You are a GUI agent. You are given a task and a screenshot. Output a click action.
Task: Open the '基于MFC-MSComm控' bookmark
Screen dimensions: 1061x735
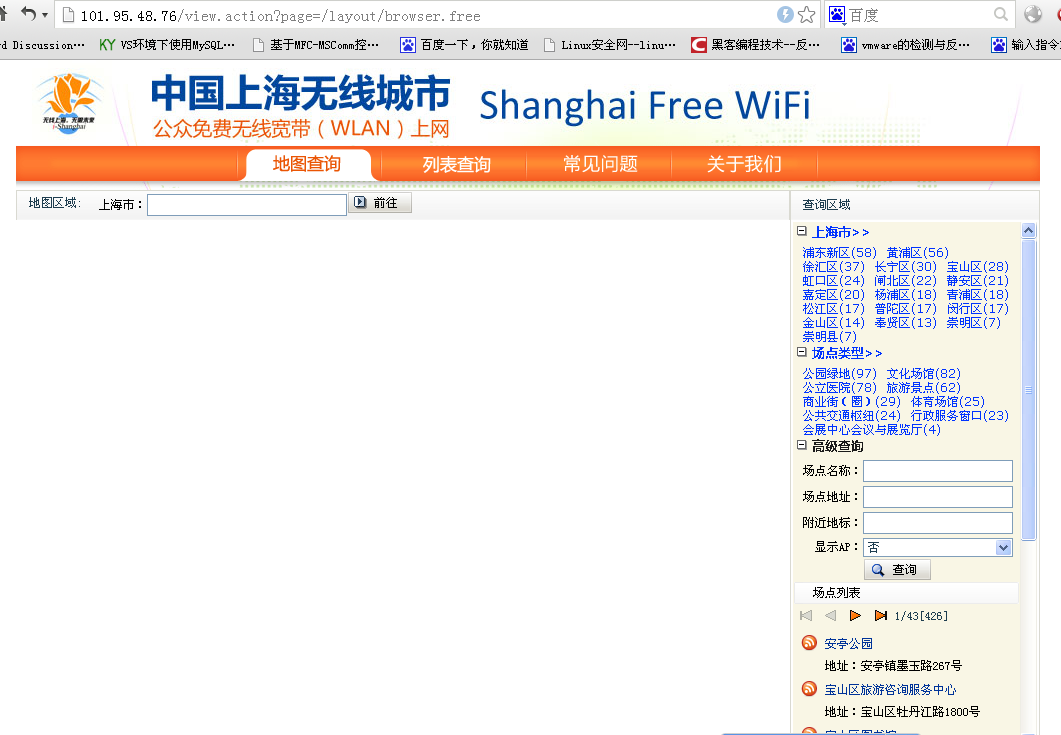click(x=315, y=45)
